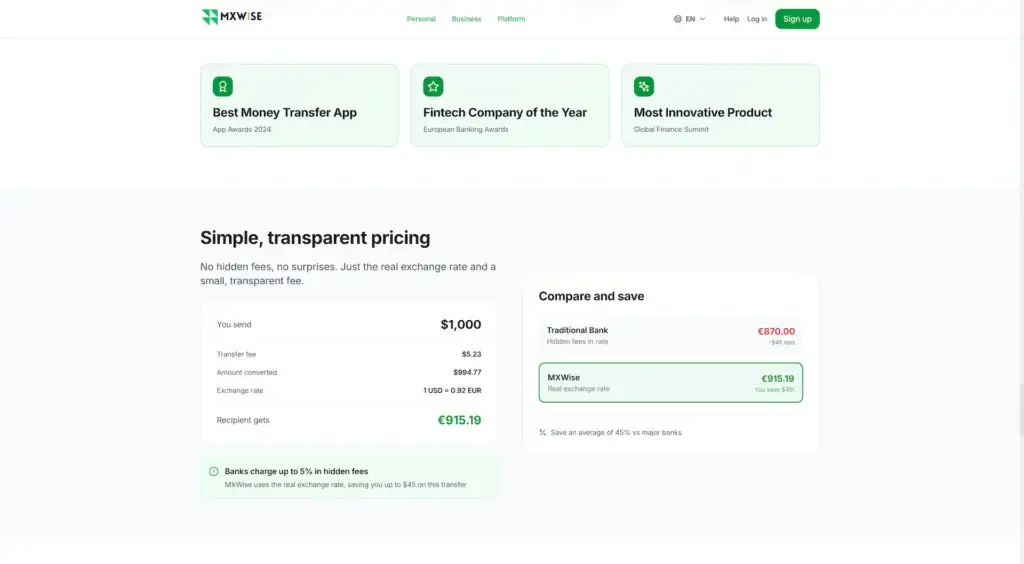1024x564 pixels.
Task: Click the $994.77 amount converted value
Action: (467, 372)
